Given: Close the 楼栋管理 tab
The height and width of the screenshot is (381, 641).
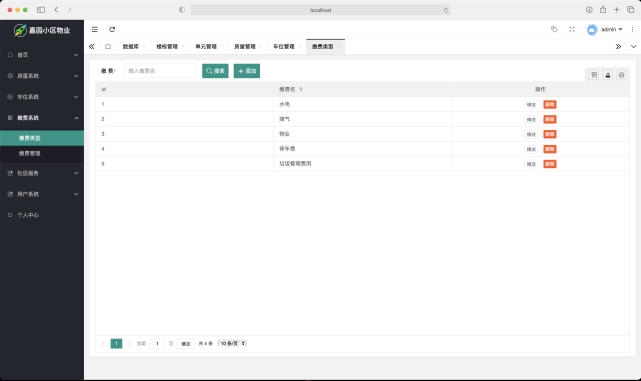Looking at the screenshot, I should point(183,47).
